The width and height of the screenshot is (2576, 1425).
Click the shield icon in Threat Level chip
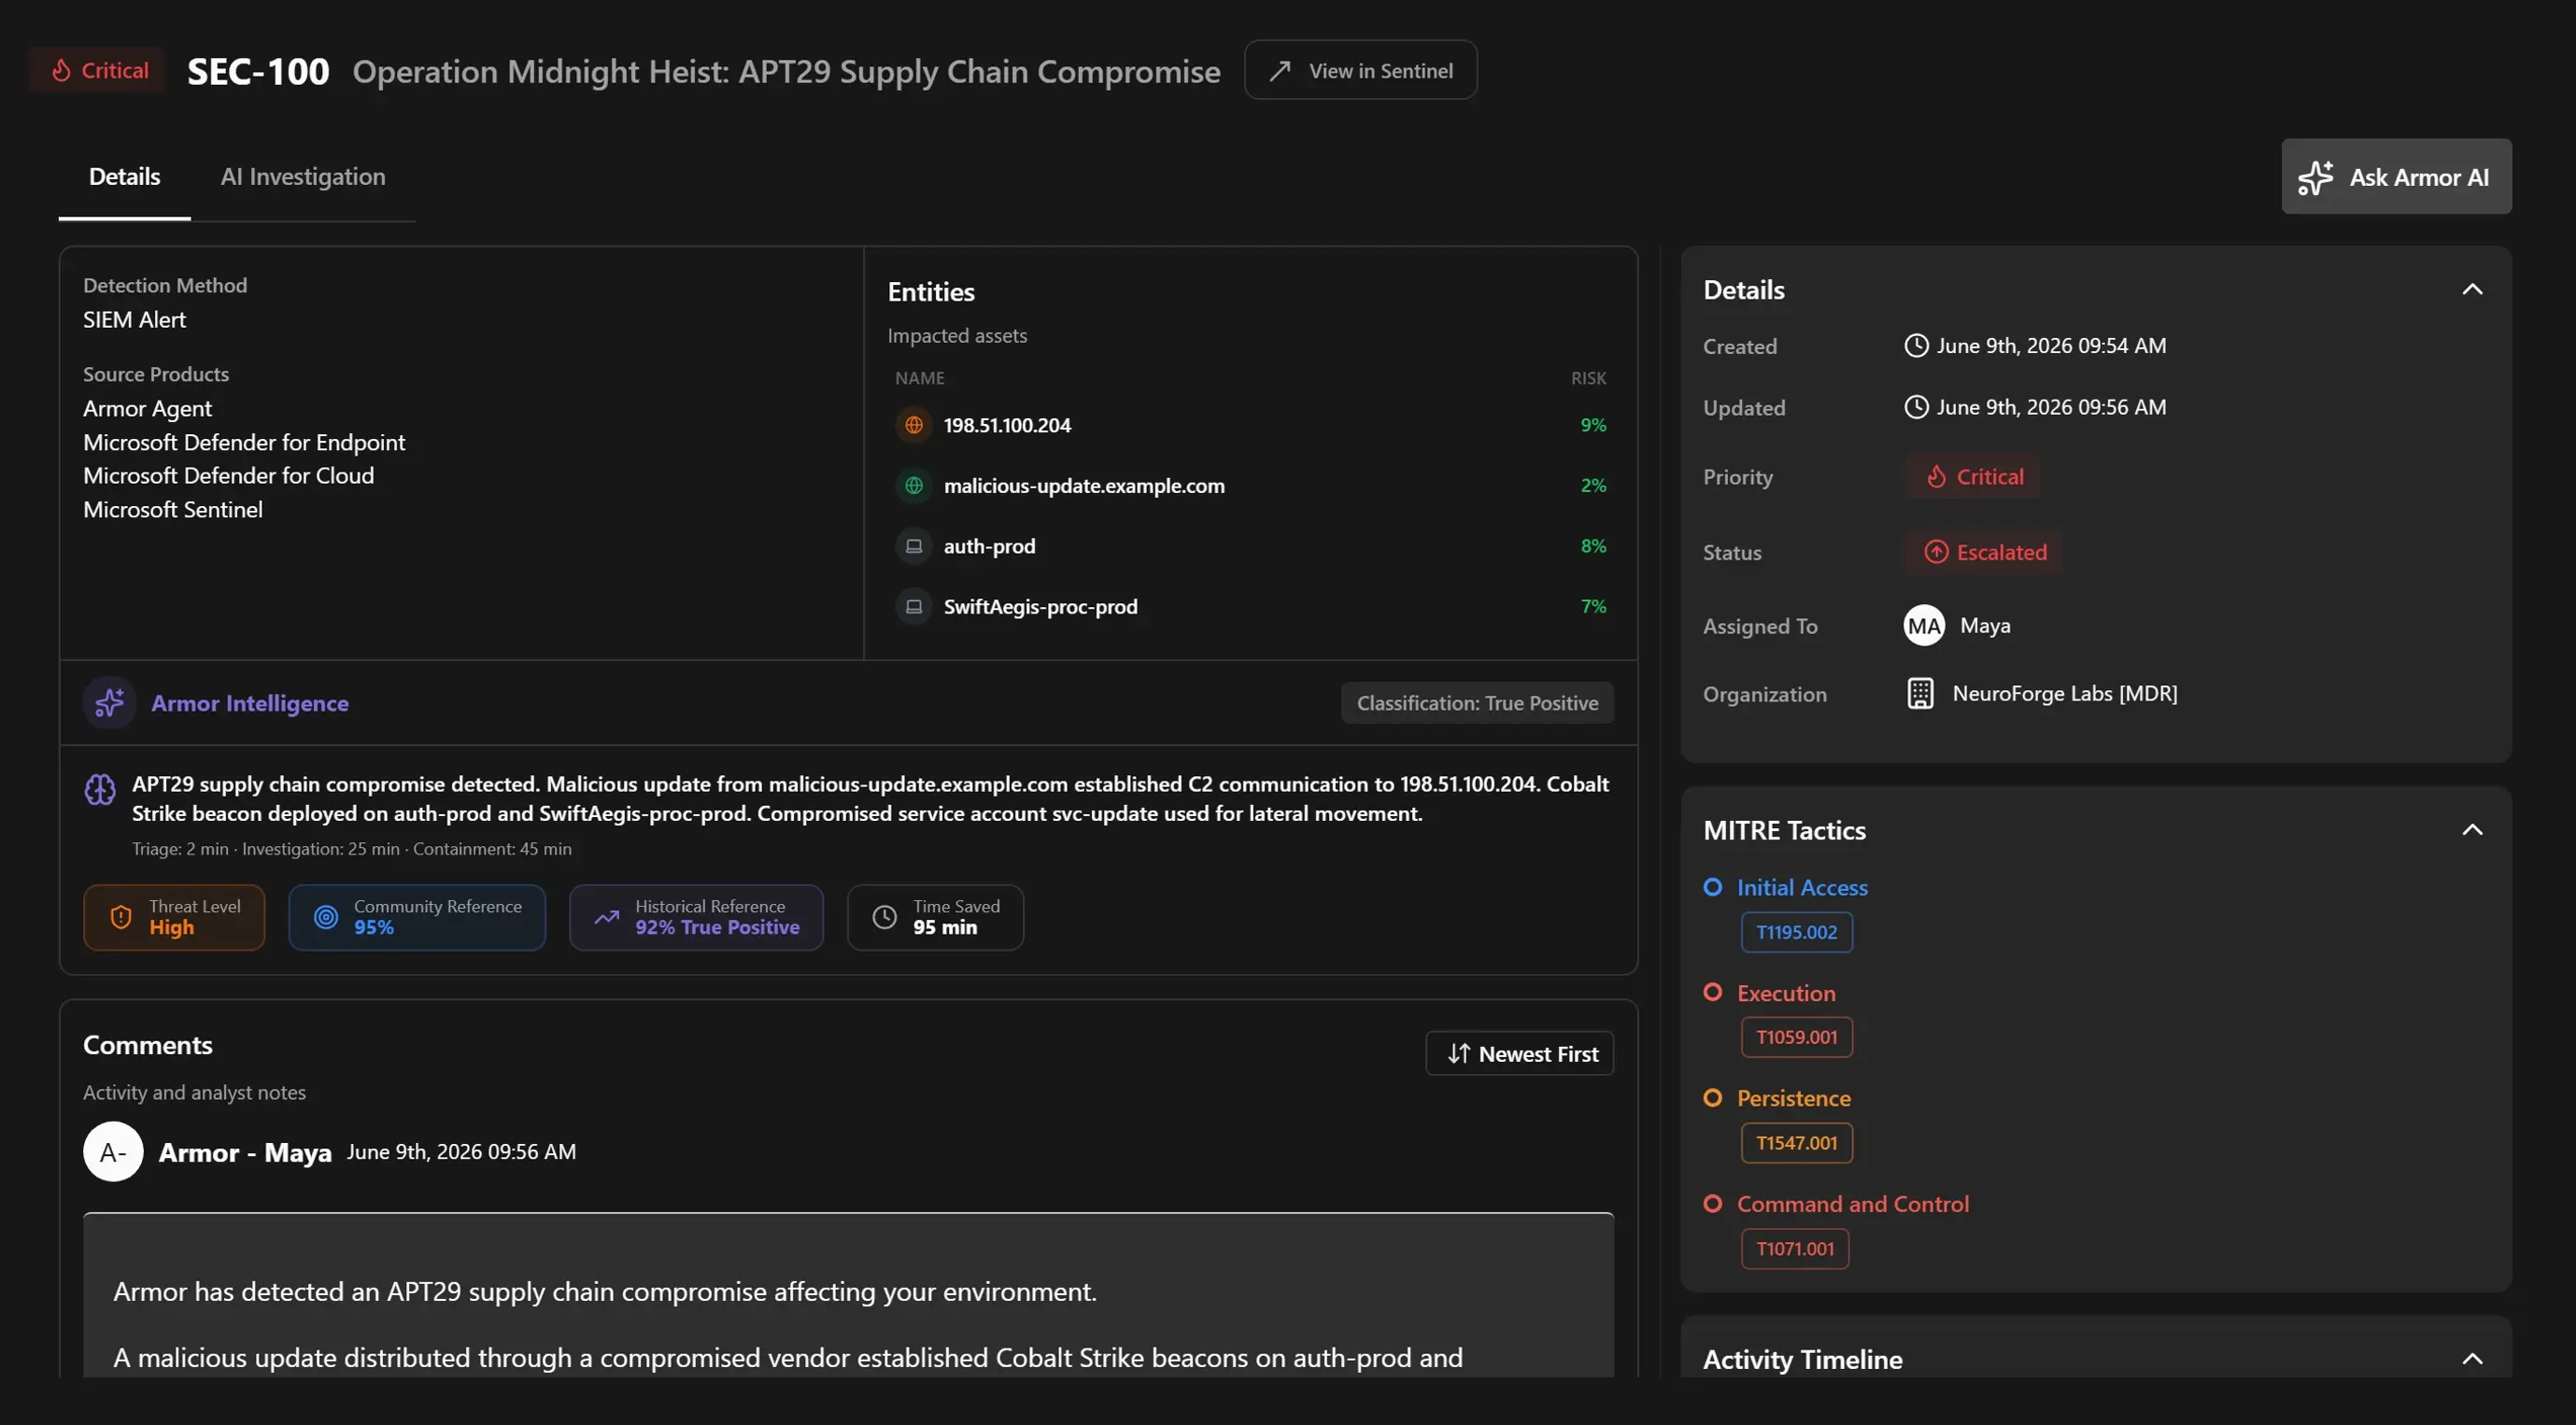click(120, 917)
